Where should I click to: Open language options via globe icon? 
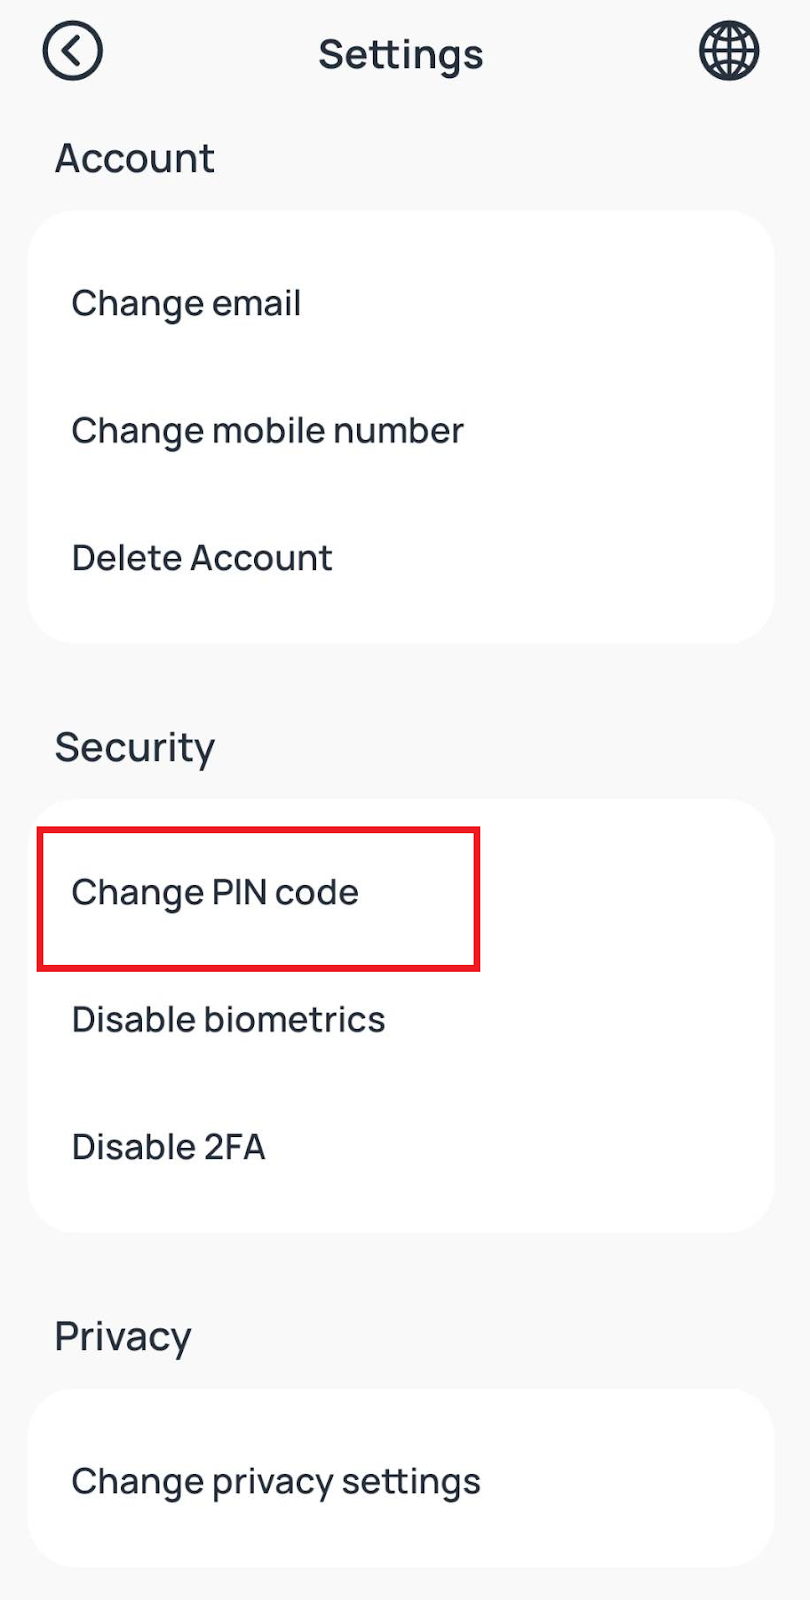729,51
